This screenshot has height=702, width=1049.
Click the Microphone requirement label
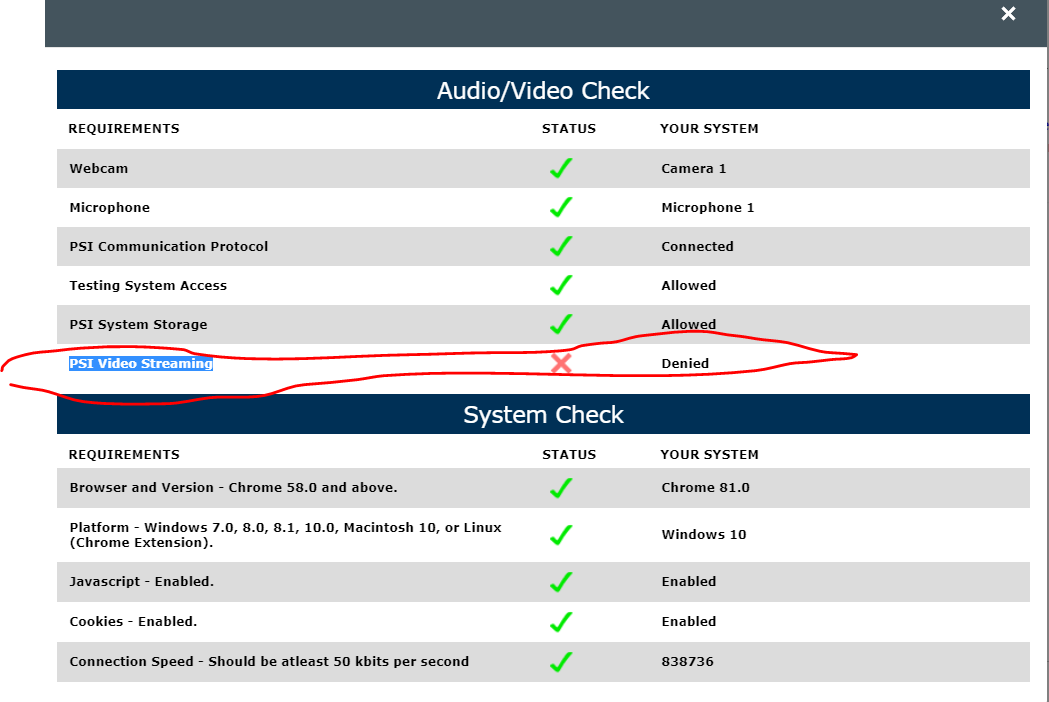110,207
